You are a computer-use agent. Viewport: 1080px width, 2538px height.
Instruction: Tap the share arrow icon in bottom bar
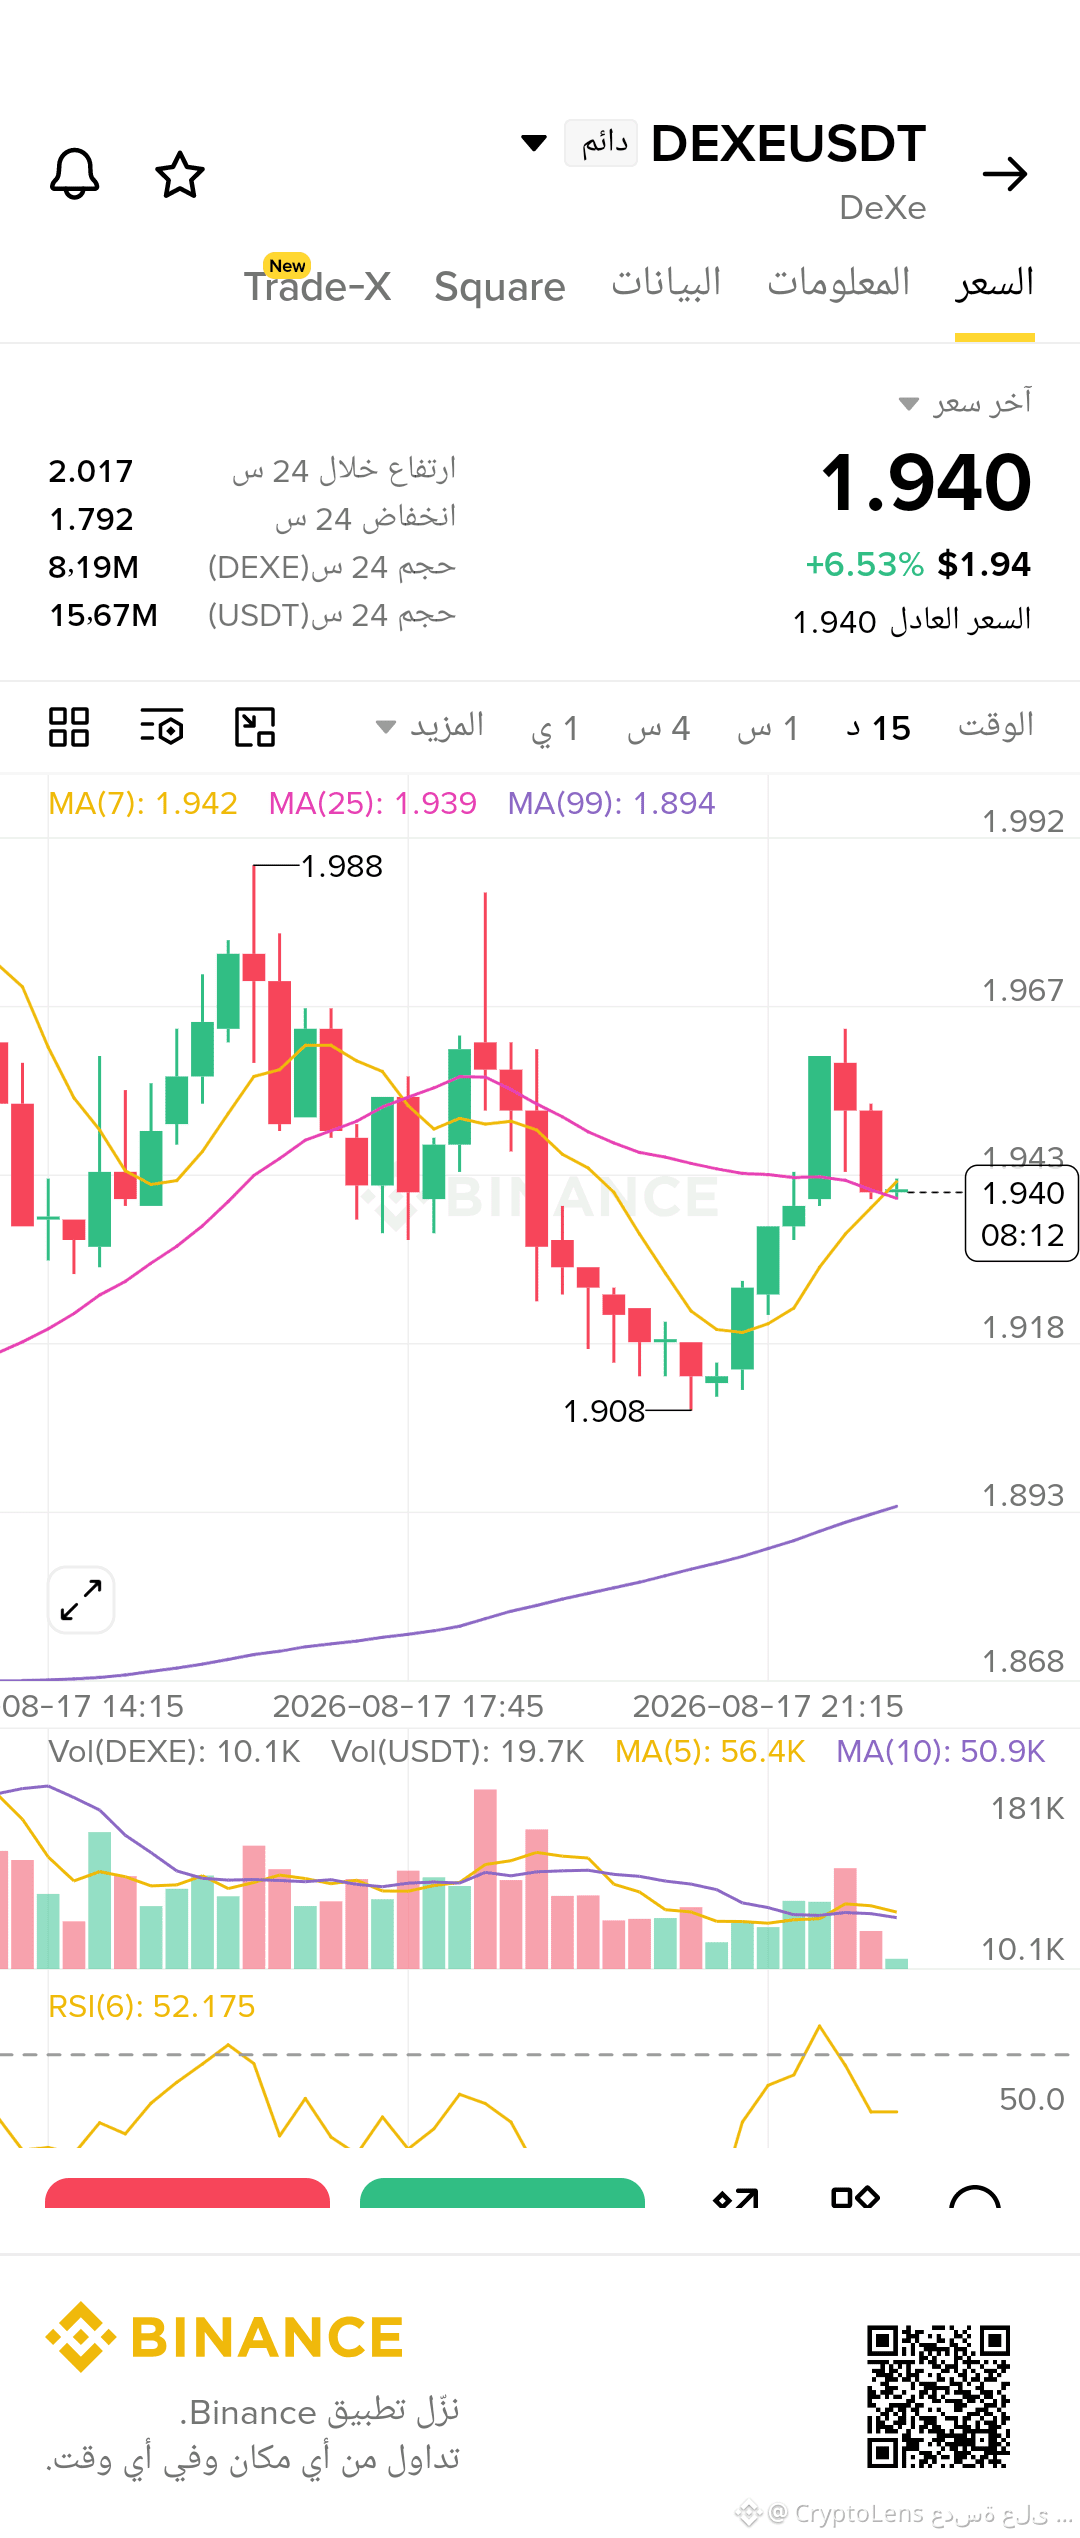click(736, 2197)
